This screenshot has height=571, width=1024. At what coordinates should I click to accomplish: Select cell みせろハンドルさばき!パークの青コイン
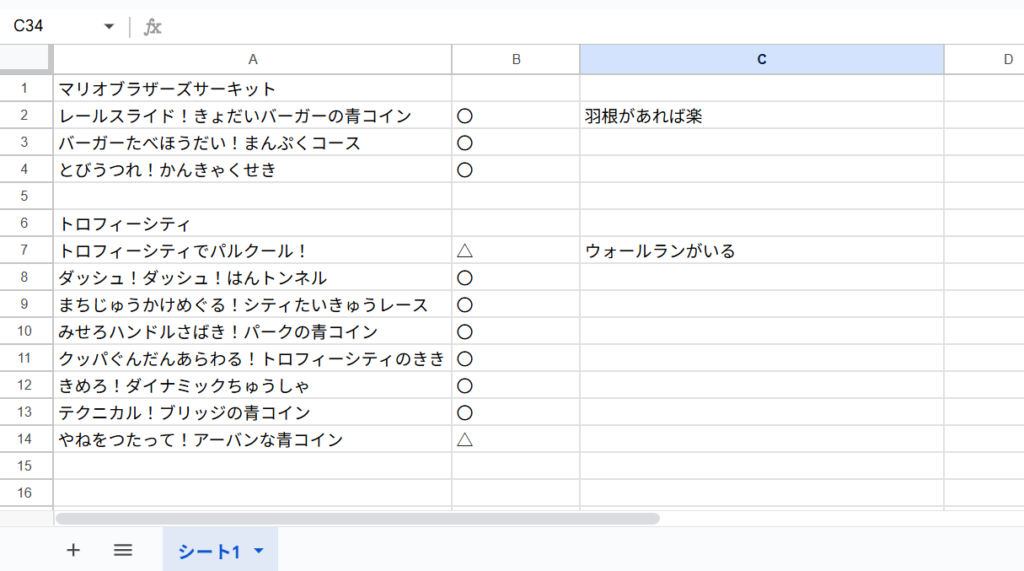point(253,332)
